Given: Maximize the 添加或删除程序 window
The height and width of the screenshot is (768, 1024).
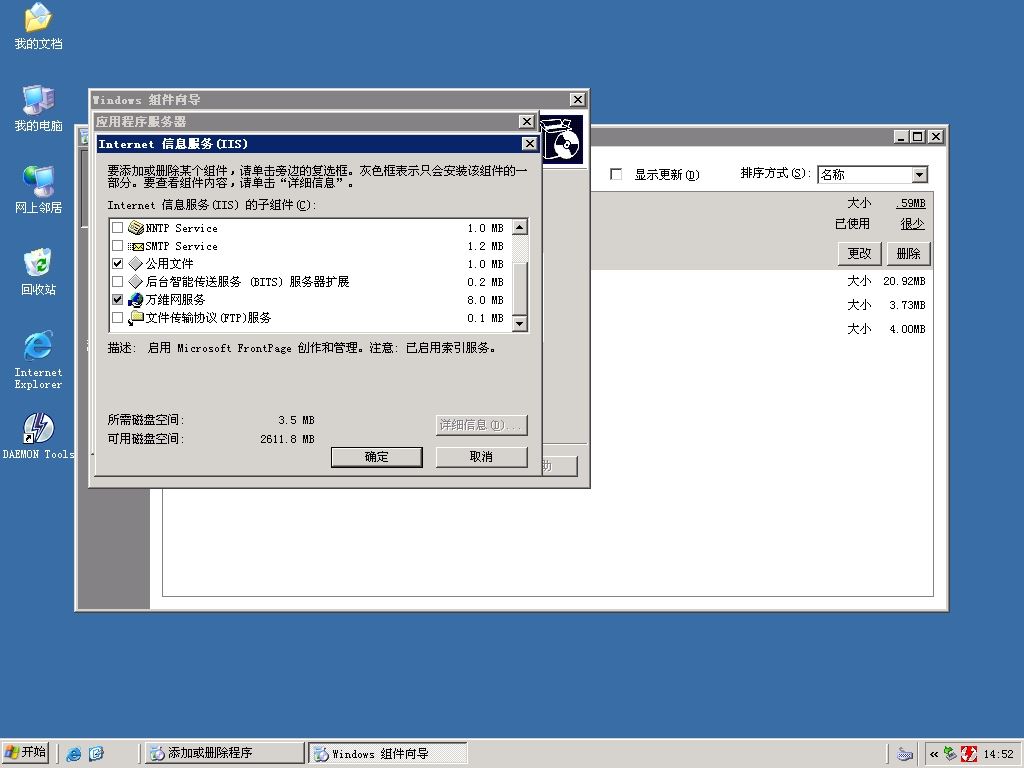Looking at the screenshot, I should click(x=918, y=136).
